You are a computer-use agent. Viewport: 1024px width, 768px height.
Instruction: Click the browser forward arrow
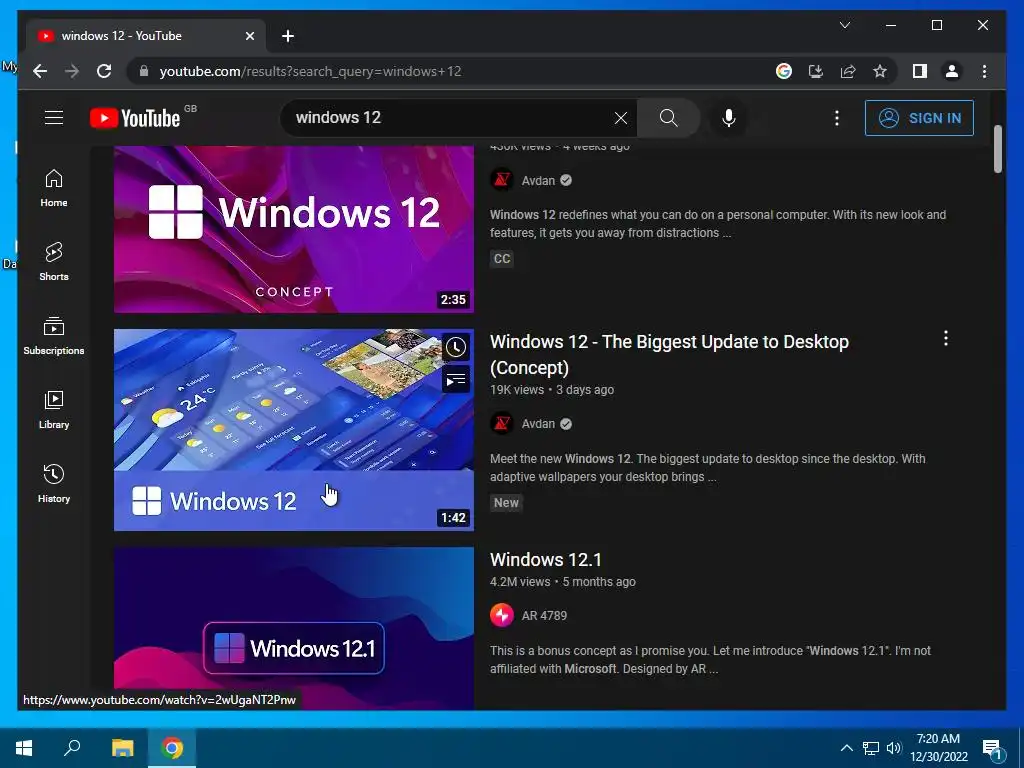(72, 71)
